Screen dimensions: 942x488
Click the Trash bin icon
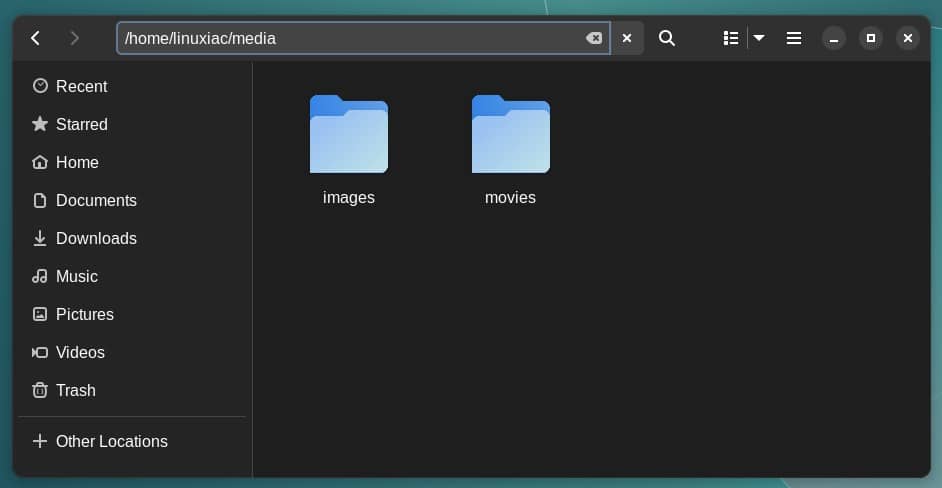[x=40, y=390]
